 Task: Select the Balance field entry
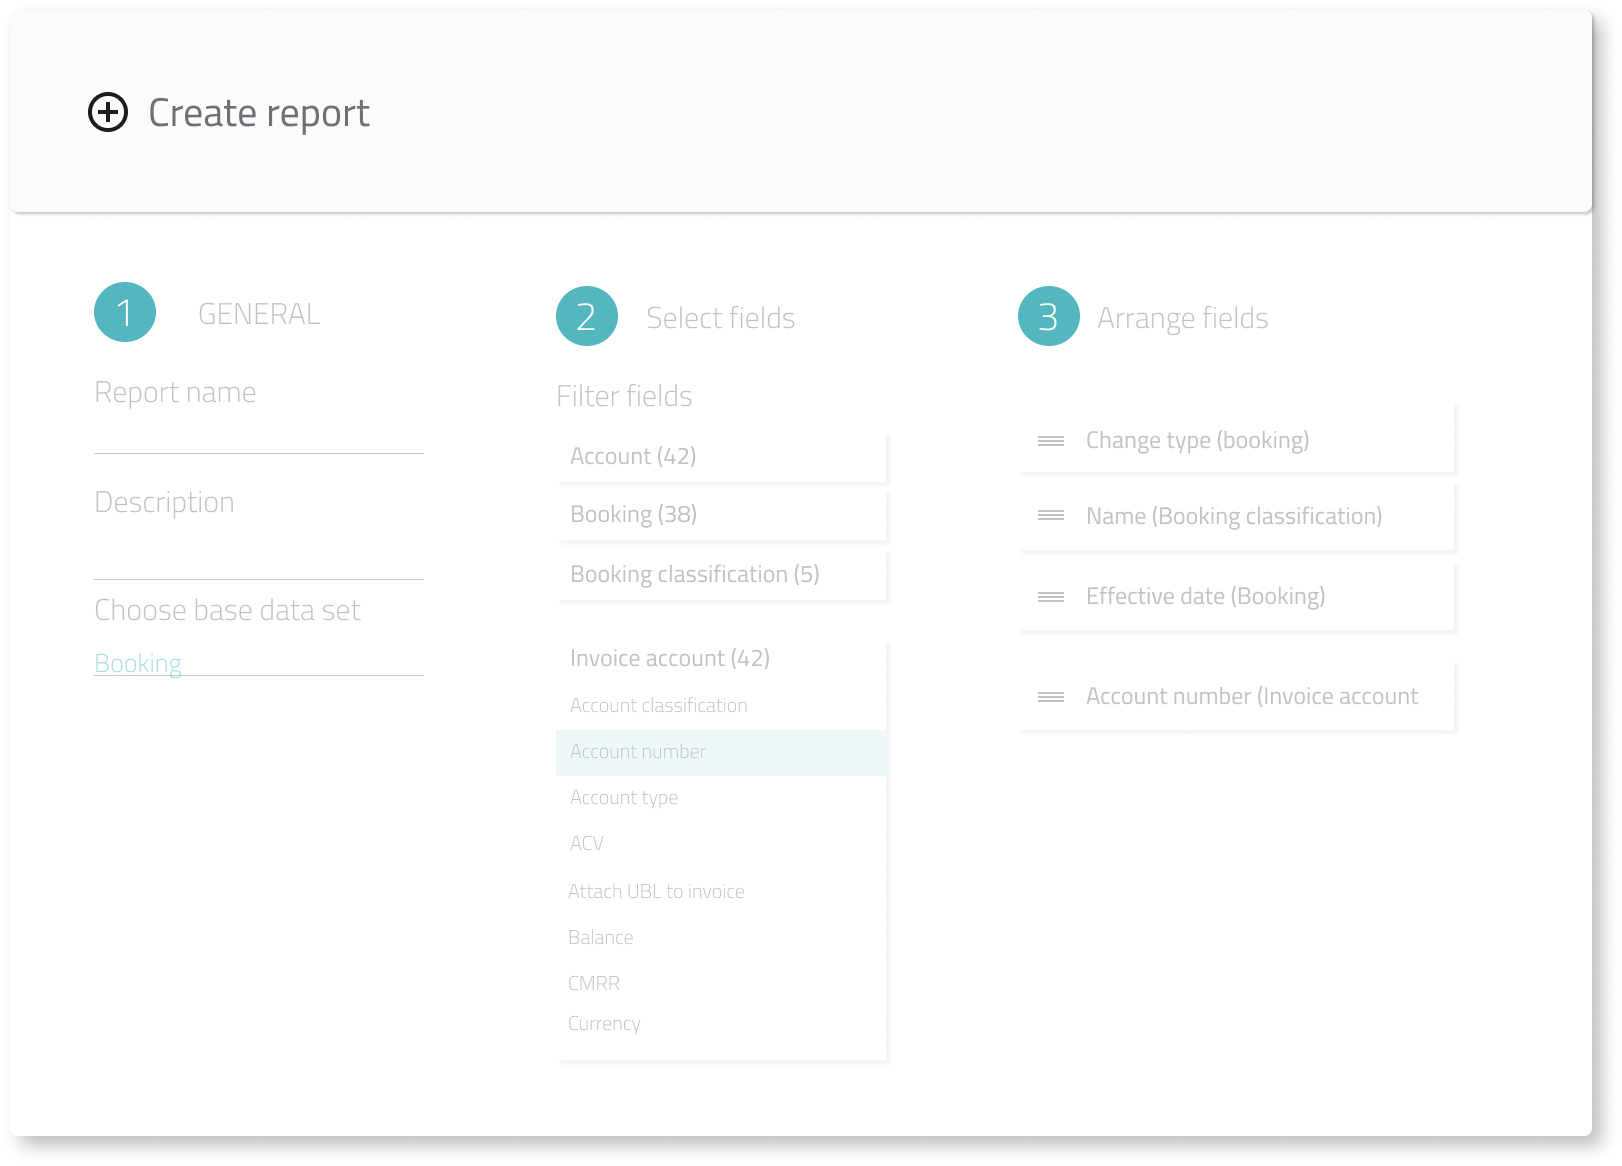(600, 937)
